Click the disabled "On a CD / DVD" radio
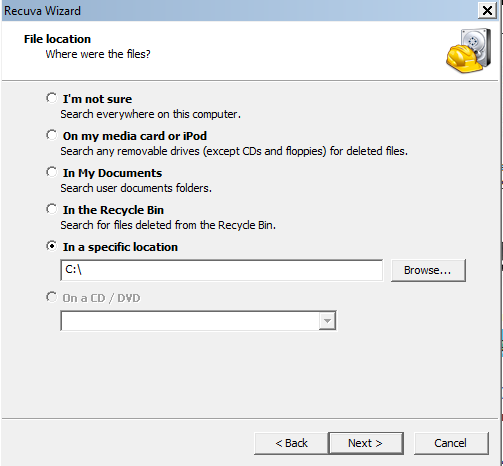 (x=52, y=297)
